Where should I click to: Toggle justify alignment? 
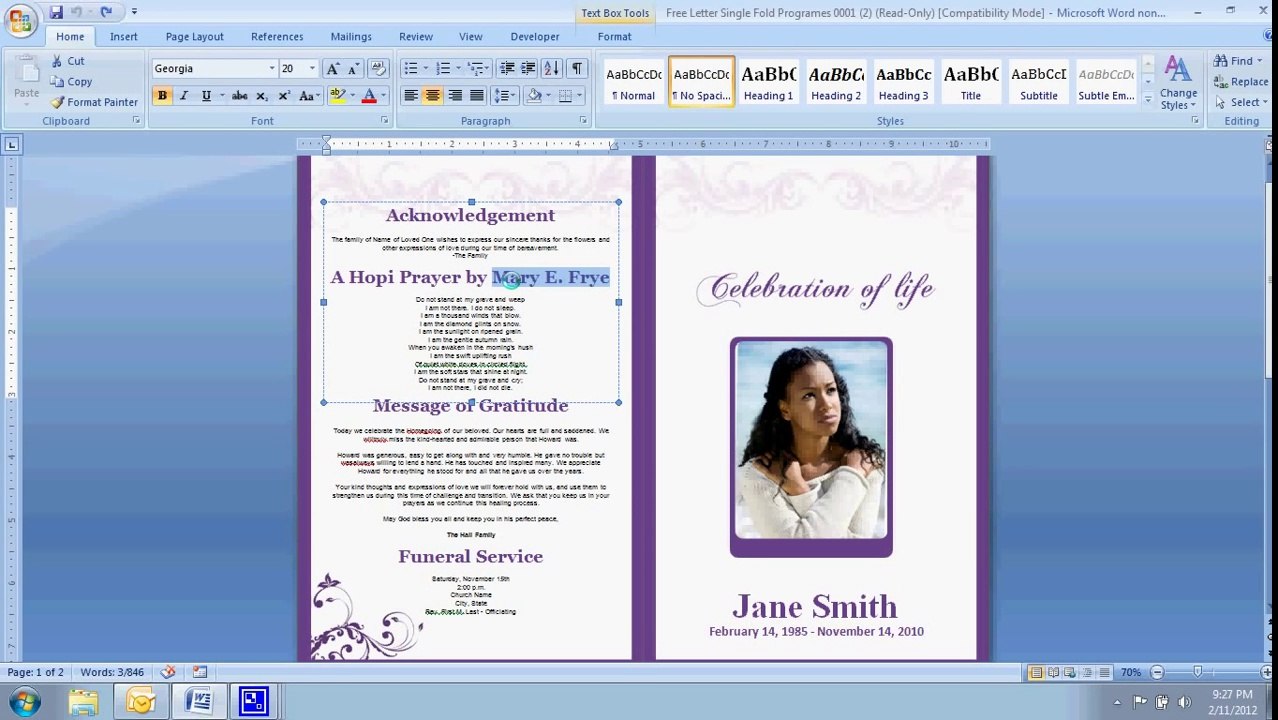pos(477,96)
